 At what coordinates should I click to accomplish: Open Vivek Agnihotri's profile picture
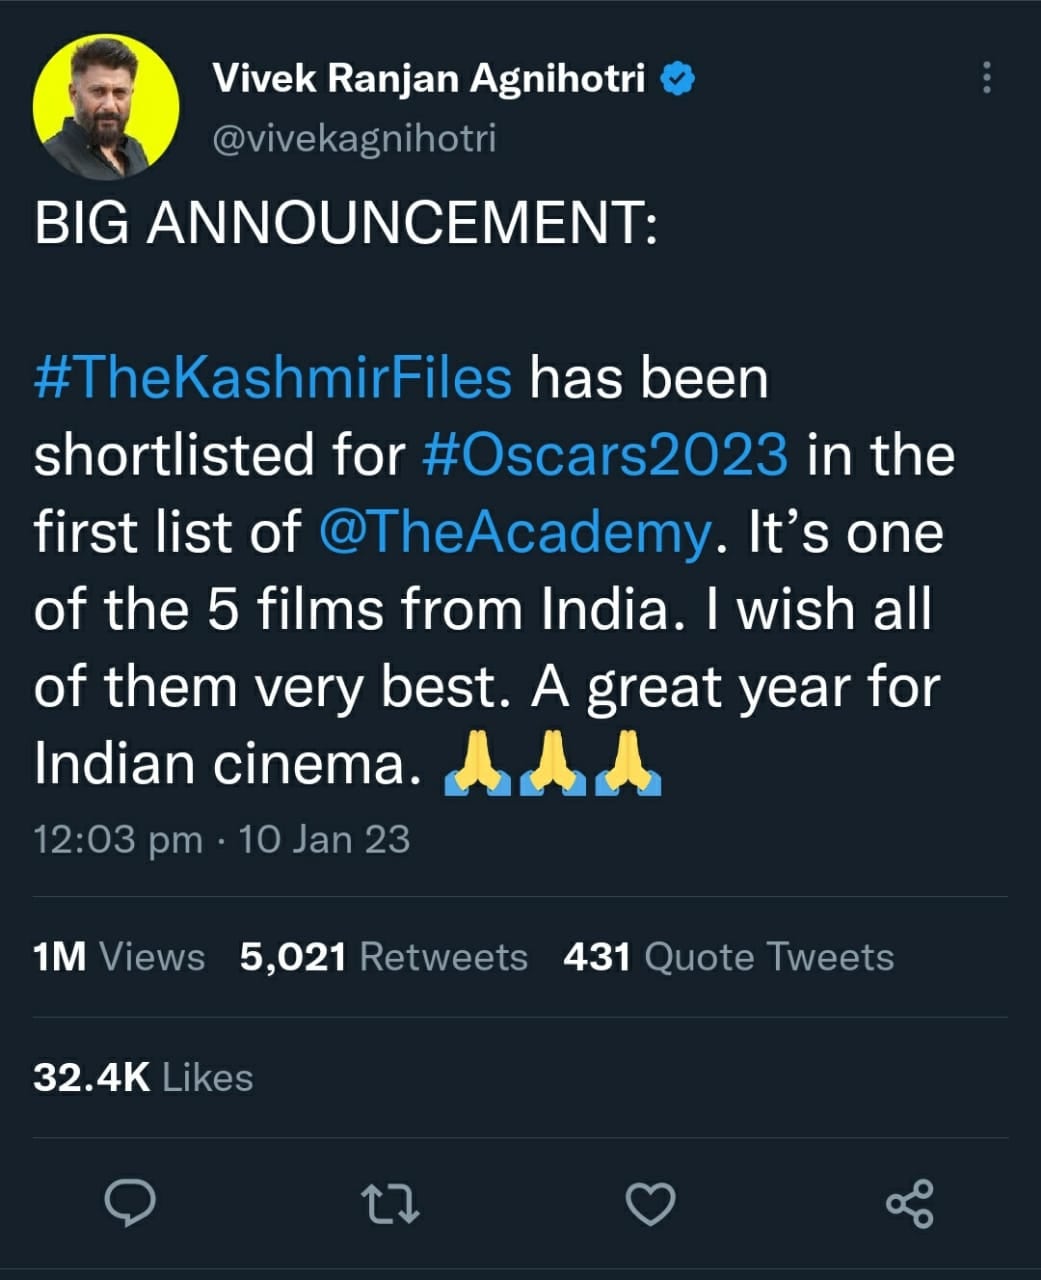point(106,106)
